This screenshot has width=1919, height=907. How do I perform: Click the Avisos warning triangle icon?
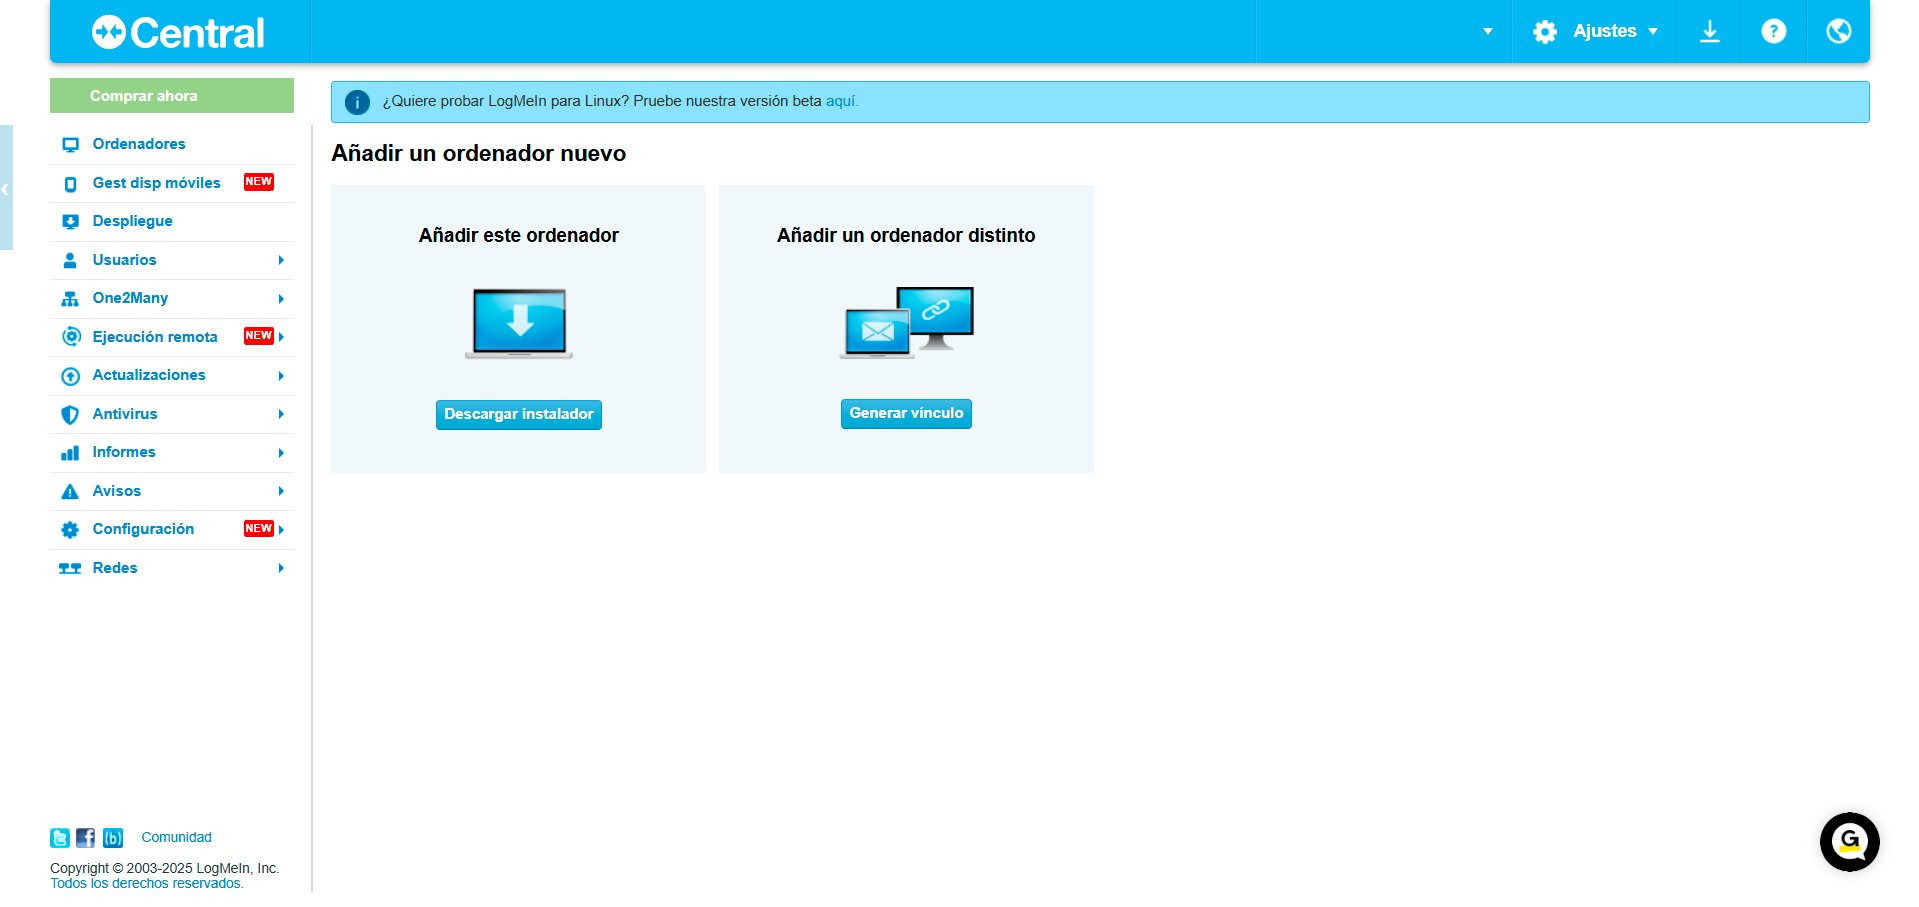point(70,491)
